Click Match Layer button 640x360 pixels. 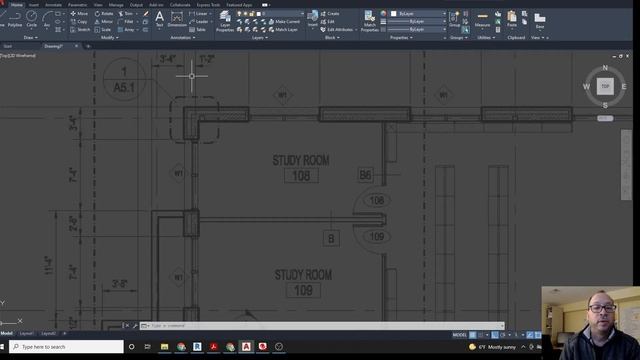coord(283,30)
